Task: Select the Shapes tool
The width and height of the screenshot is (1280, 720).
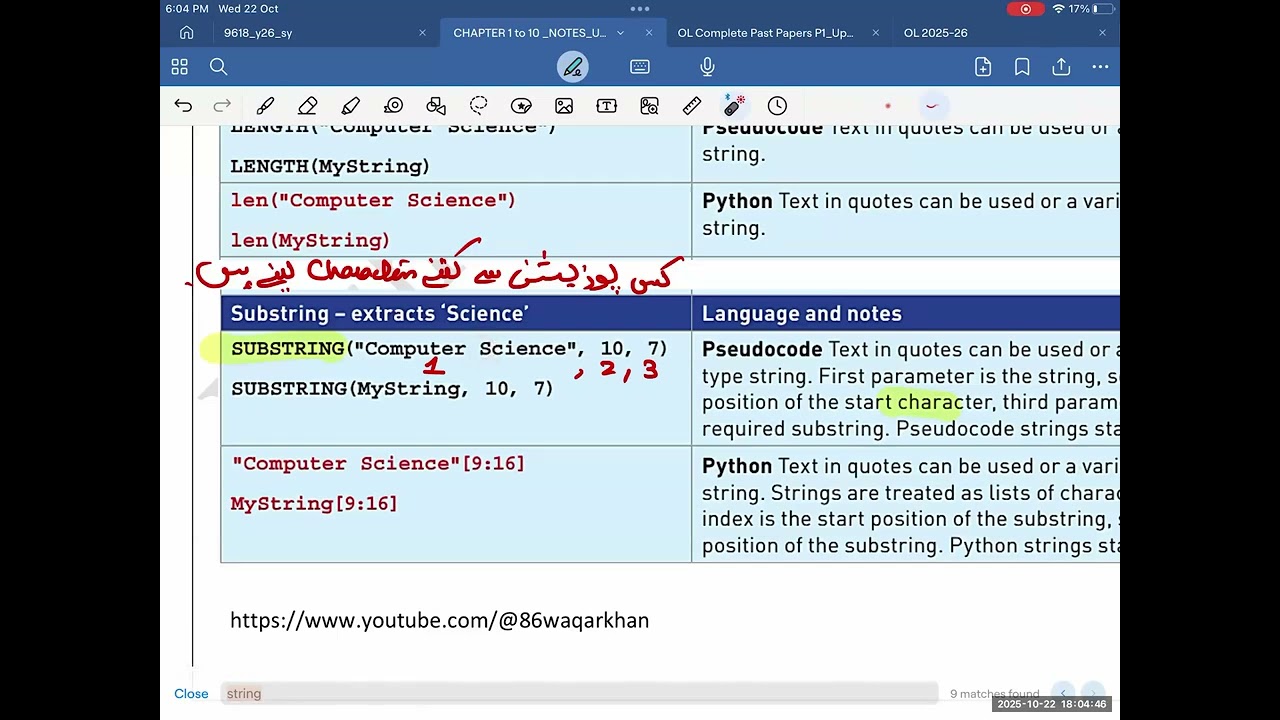Action: (x=436, y=106)
